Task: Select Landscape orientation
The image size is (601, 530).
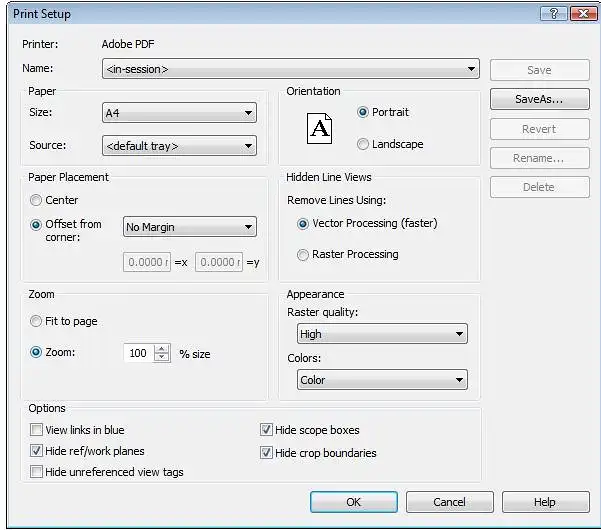Action: click(363, 144)
